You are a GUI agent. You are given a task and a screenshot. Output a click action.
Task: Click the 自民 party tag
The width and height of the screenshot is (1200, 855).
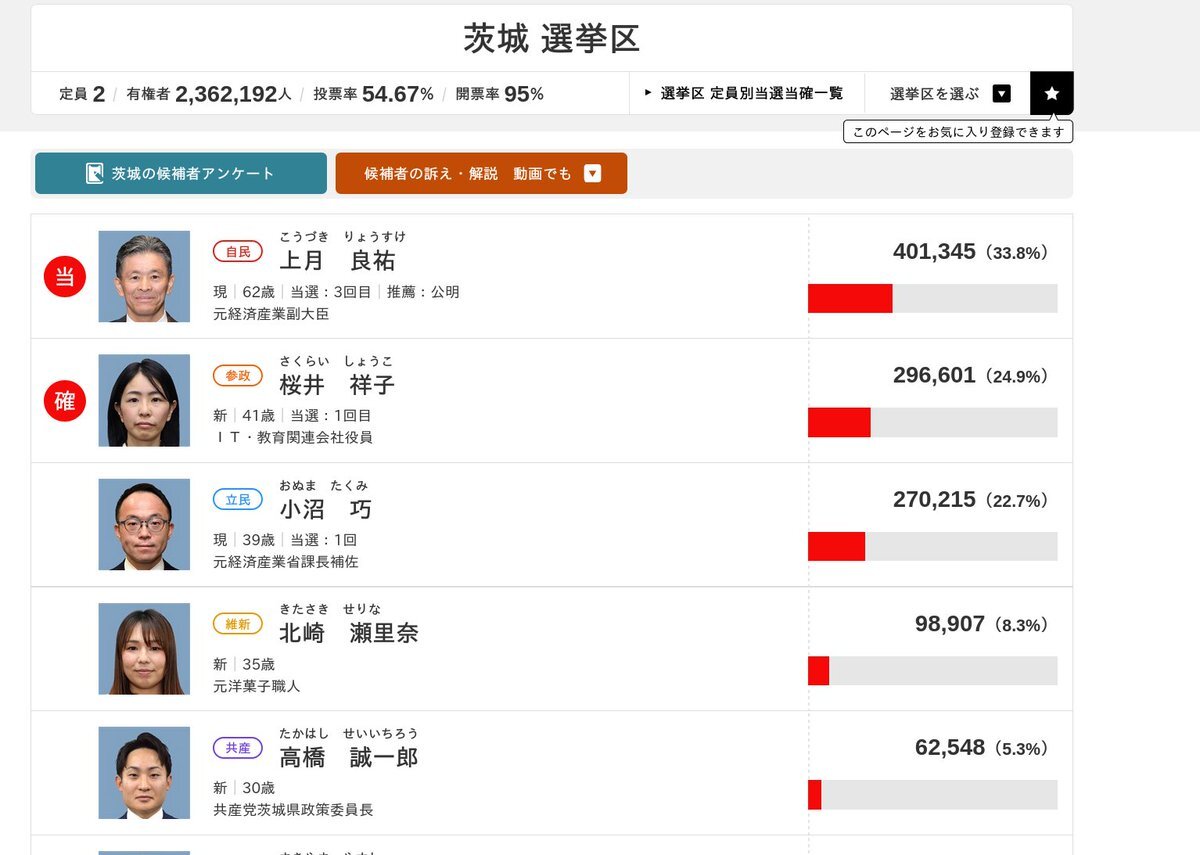[238, 252]
